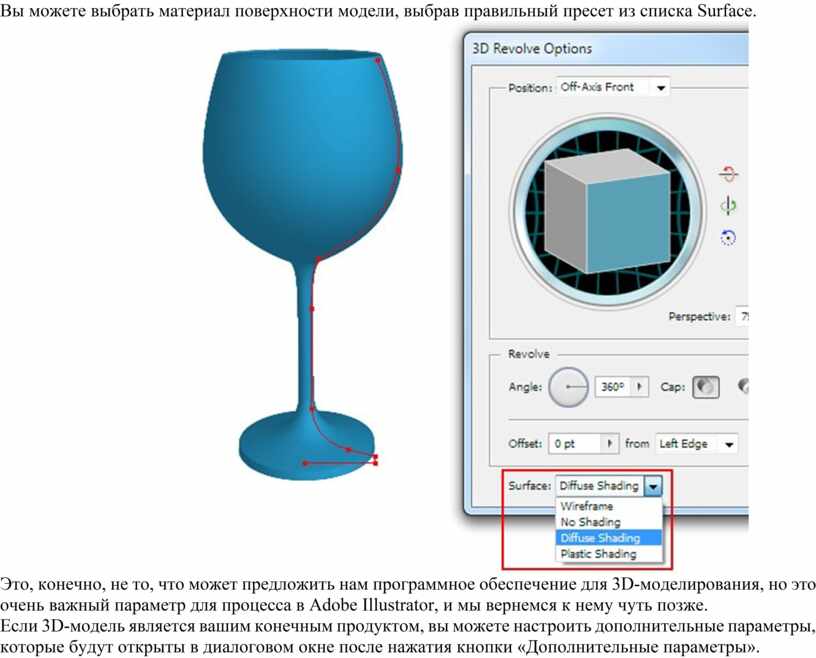Select Plastic Shading from the Surface list
Viewport: 816px width, 658px height.
609,553
